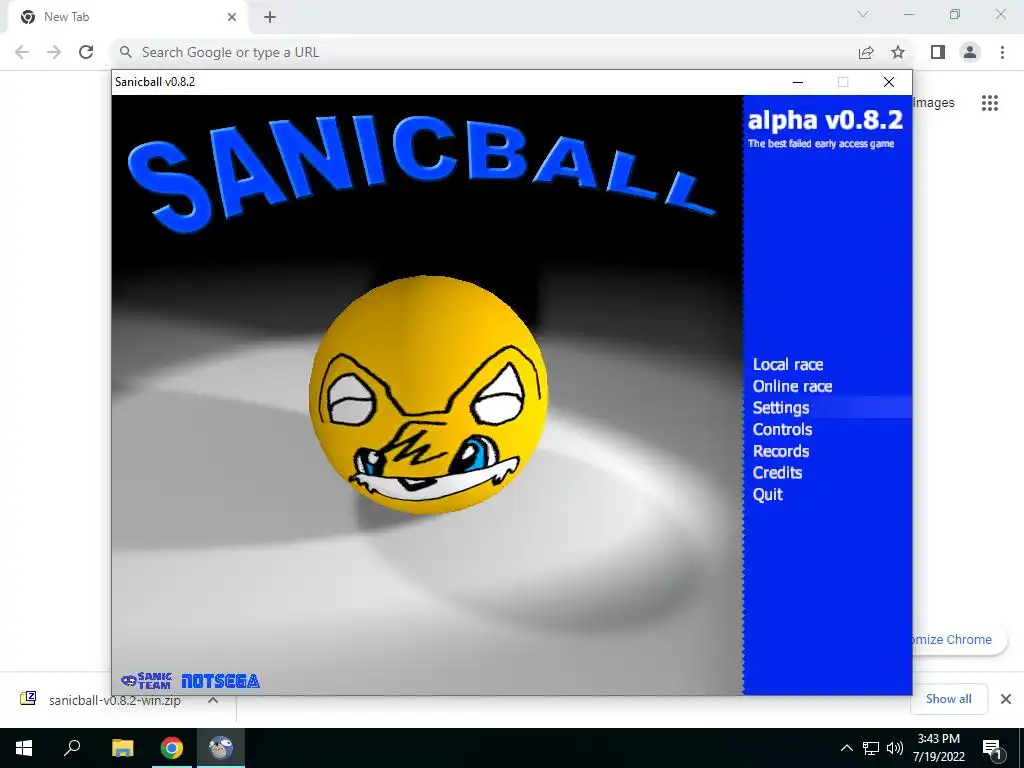Viewport: 1024px width, 768px height.
Task: Open the Windows Start menu
Action: point(24,748)
